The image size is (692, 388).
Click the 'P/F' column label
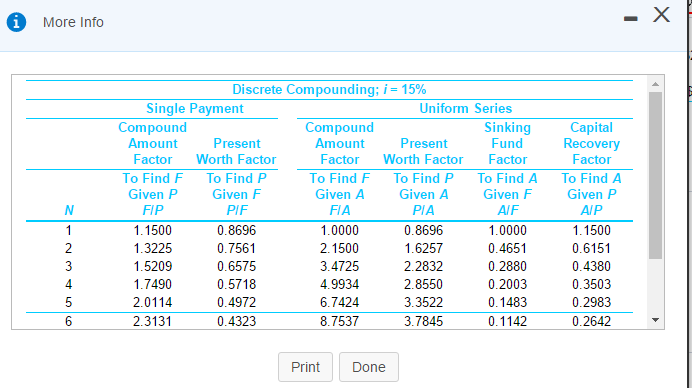coord(237,210)
